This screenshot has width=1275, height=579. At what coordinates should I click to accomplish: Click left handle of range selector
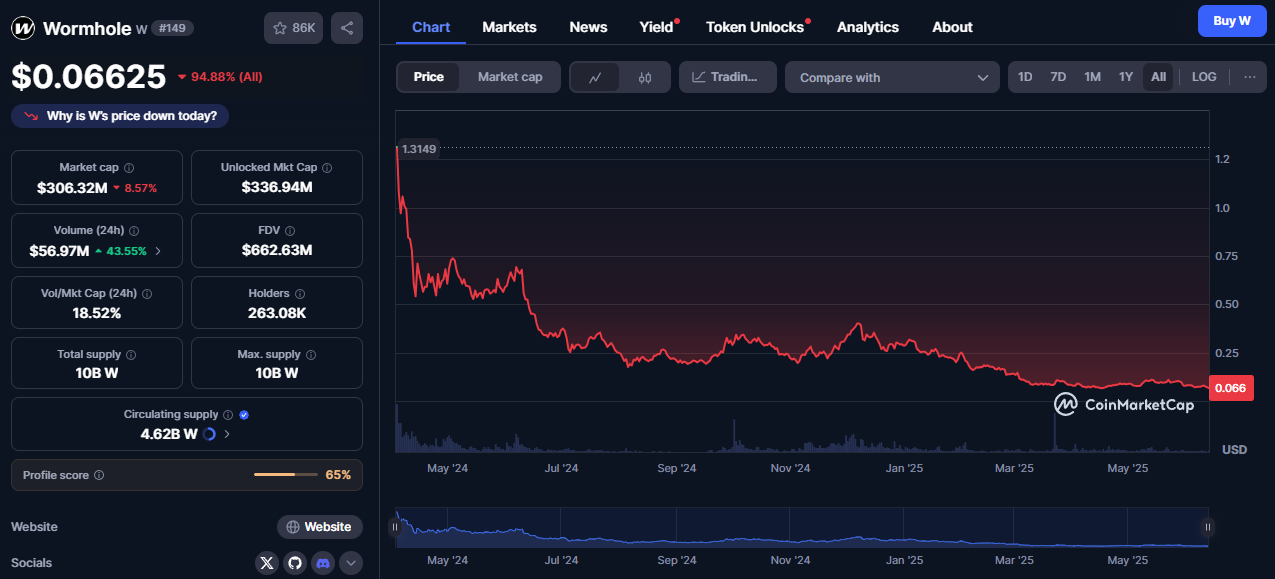pos(395,527)
